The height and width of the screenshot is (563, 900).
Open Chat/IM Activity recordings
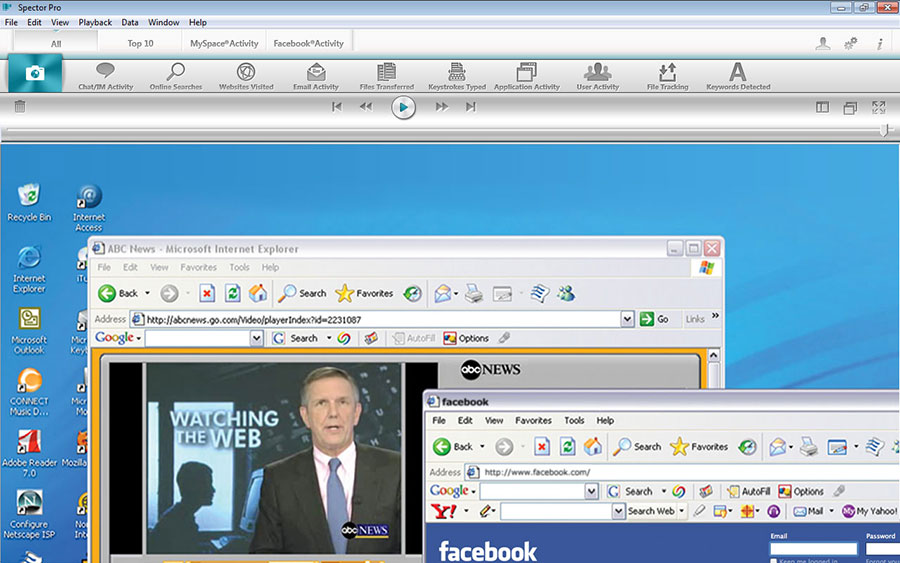pos(106,76)
